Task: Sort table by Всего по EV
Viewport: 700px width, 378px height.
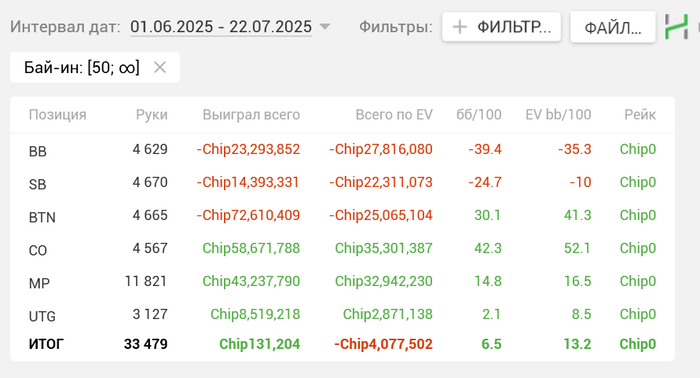Action: [x=394, y=115]
